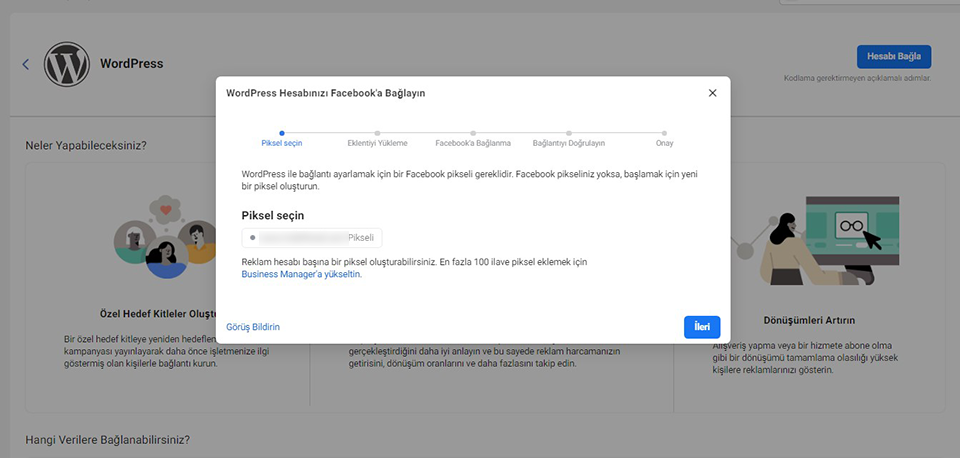Select the Onay step
The width and height of the screenshot is (960, 458).
click(664, 143)
